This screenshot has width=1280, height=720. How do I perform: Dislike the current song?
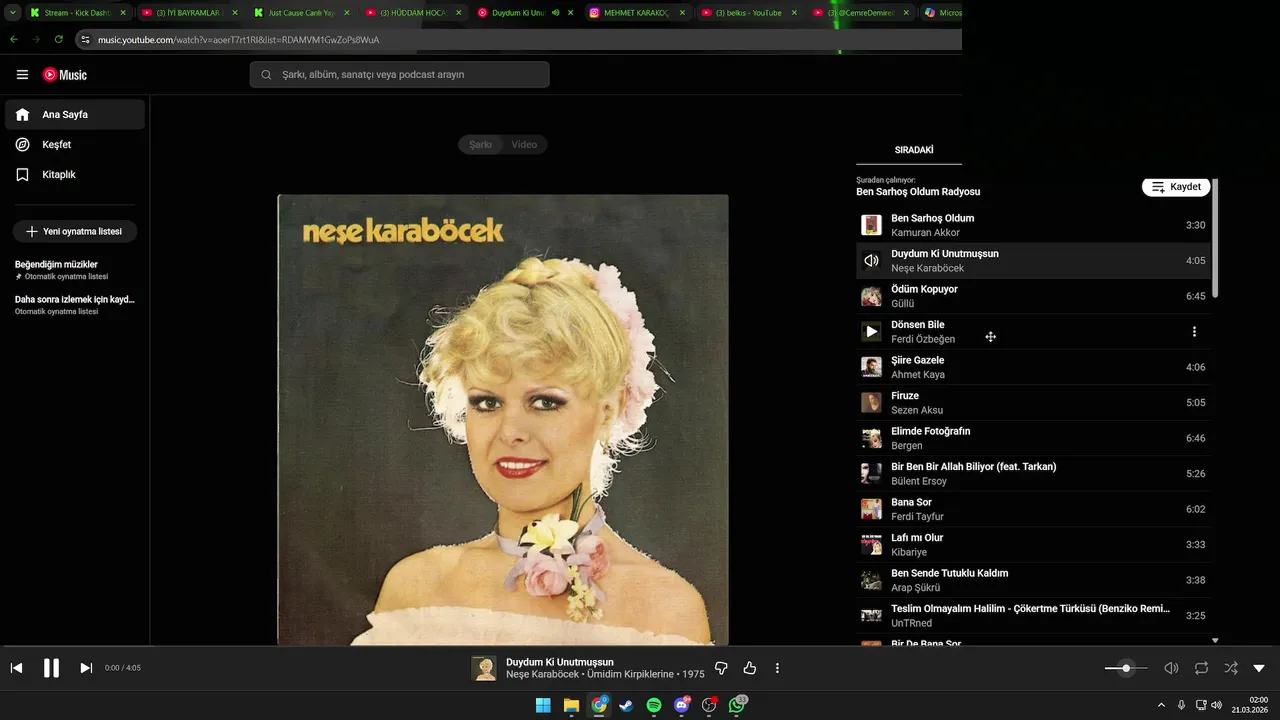[721, 668]
